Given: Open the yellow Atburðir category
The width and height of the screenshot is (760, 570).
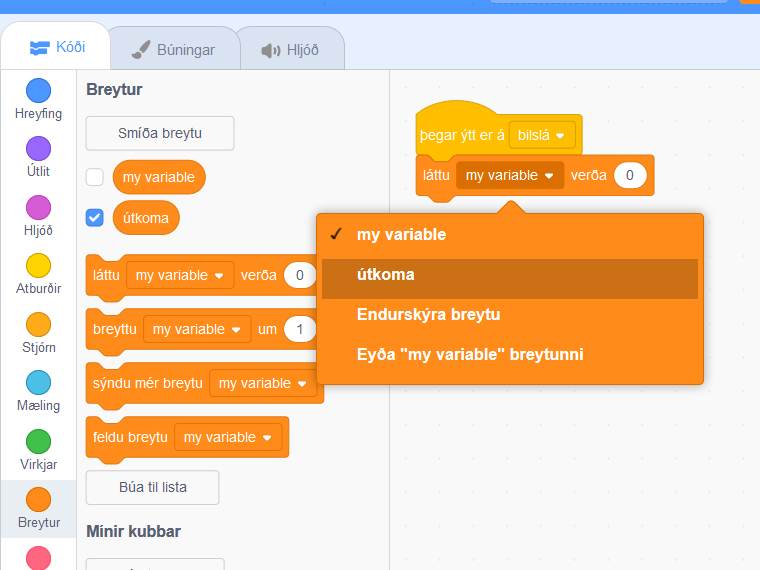Looking at the screenshot, I should pos(38,265).
